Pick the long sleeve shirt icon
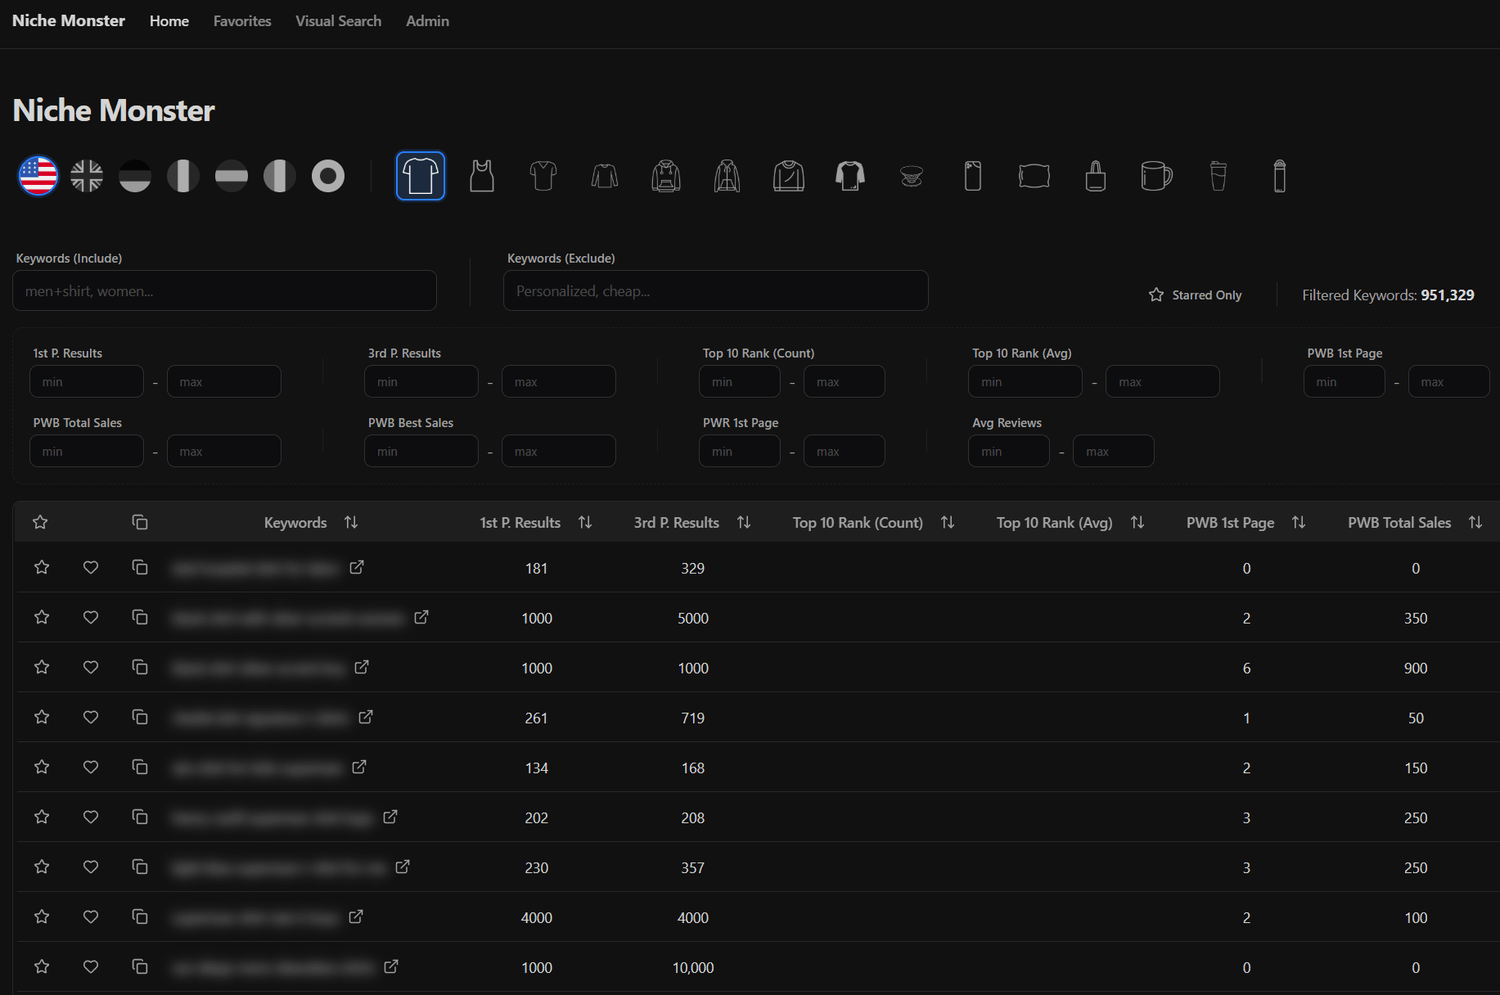Screen dimensions: 1500x995 [605, 176]
